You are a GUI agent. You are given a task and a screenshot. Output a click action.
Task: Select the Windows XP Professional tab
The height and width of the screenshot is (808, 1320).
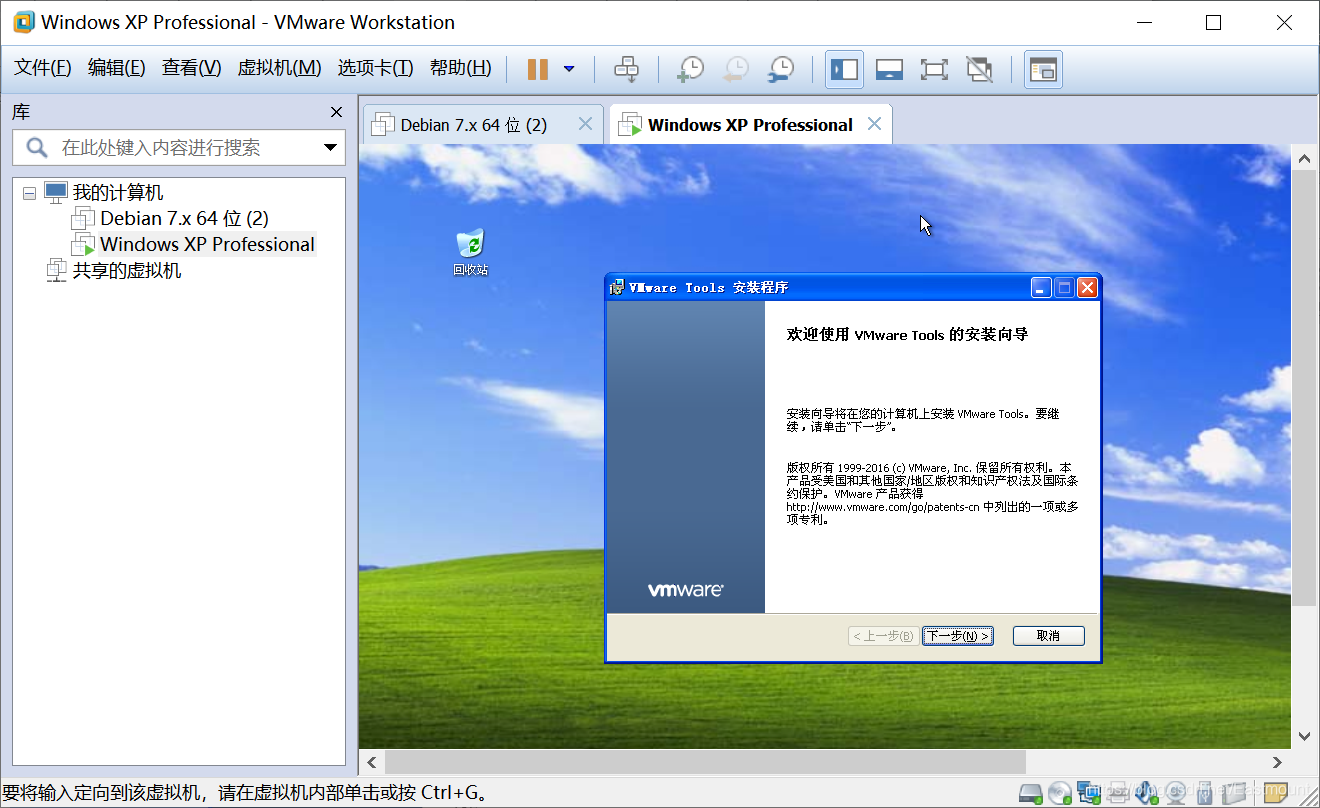click(x=750, y=125)
